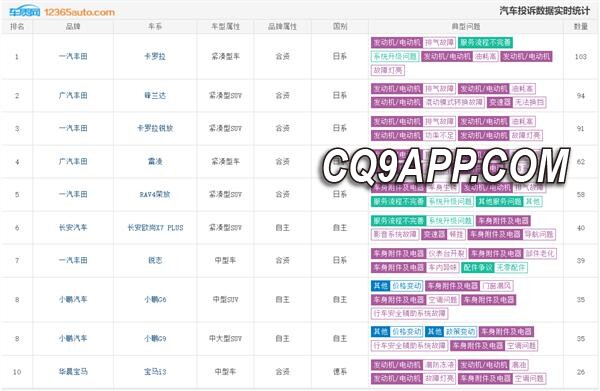The height and width of the screenshot is (391, 600).
Task: Click the 无法换挡 issue tag
Action: [x=529, y=102]
